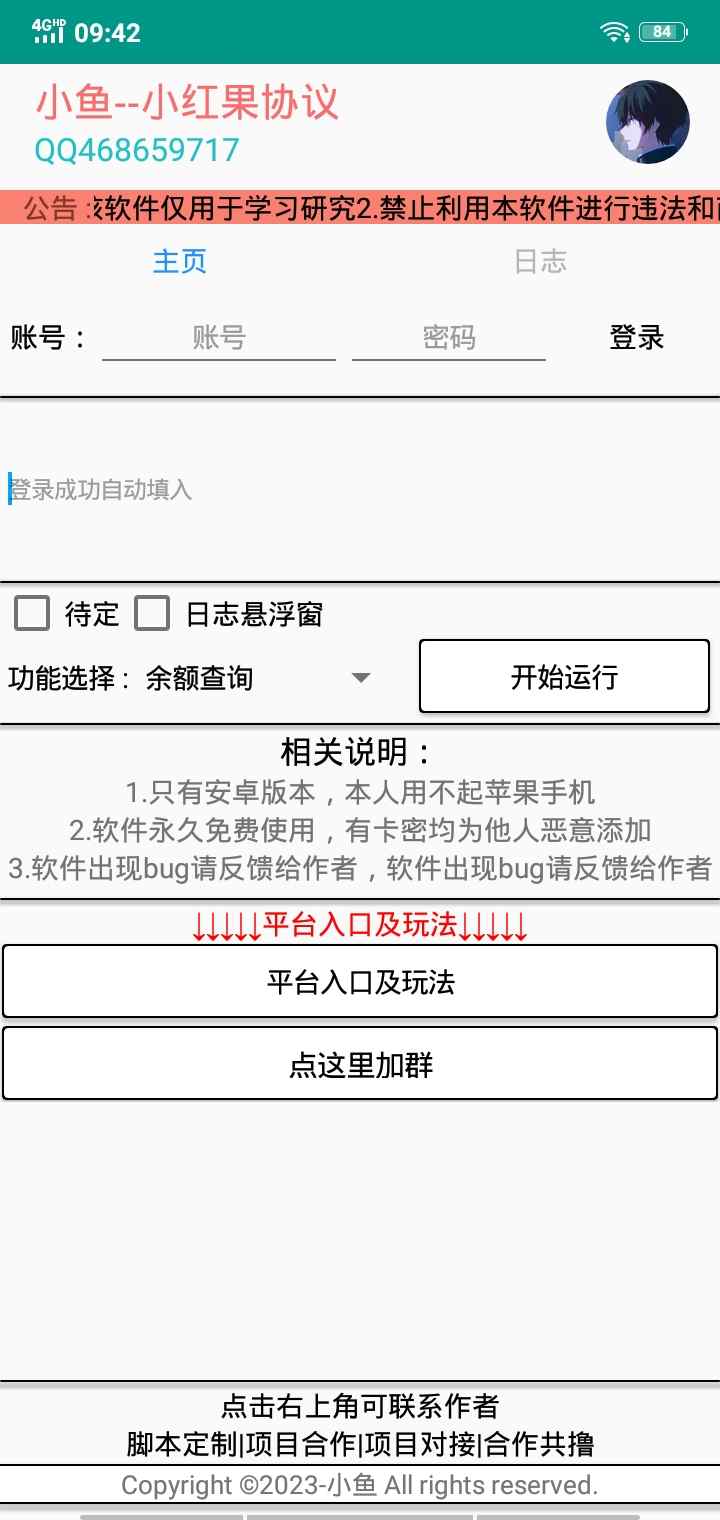
Task: Switch to the 主页 tab
Action: [x=180, y=261]
